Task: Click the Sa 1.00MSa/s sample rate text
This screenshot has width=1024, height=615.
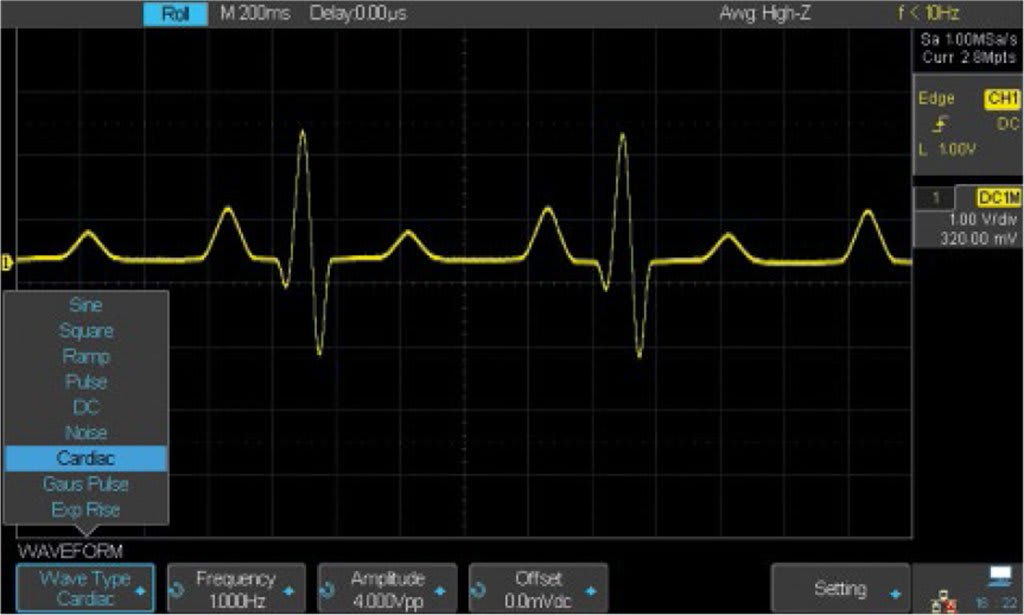Action: [968, 39]
